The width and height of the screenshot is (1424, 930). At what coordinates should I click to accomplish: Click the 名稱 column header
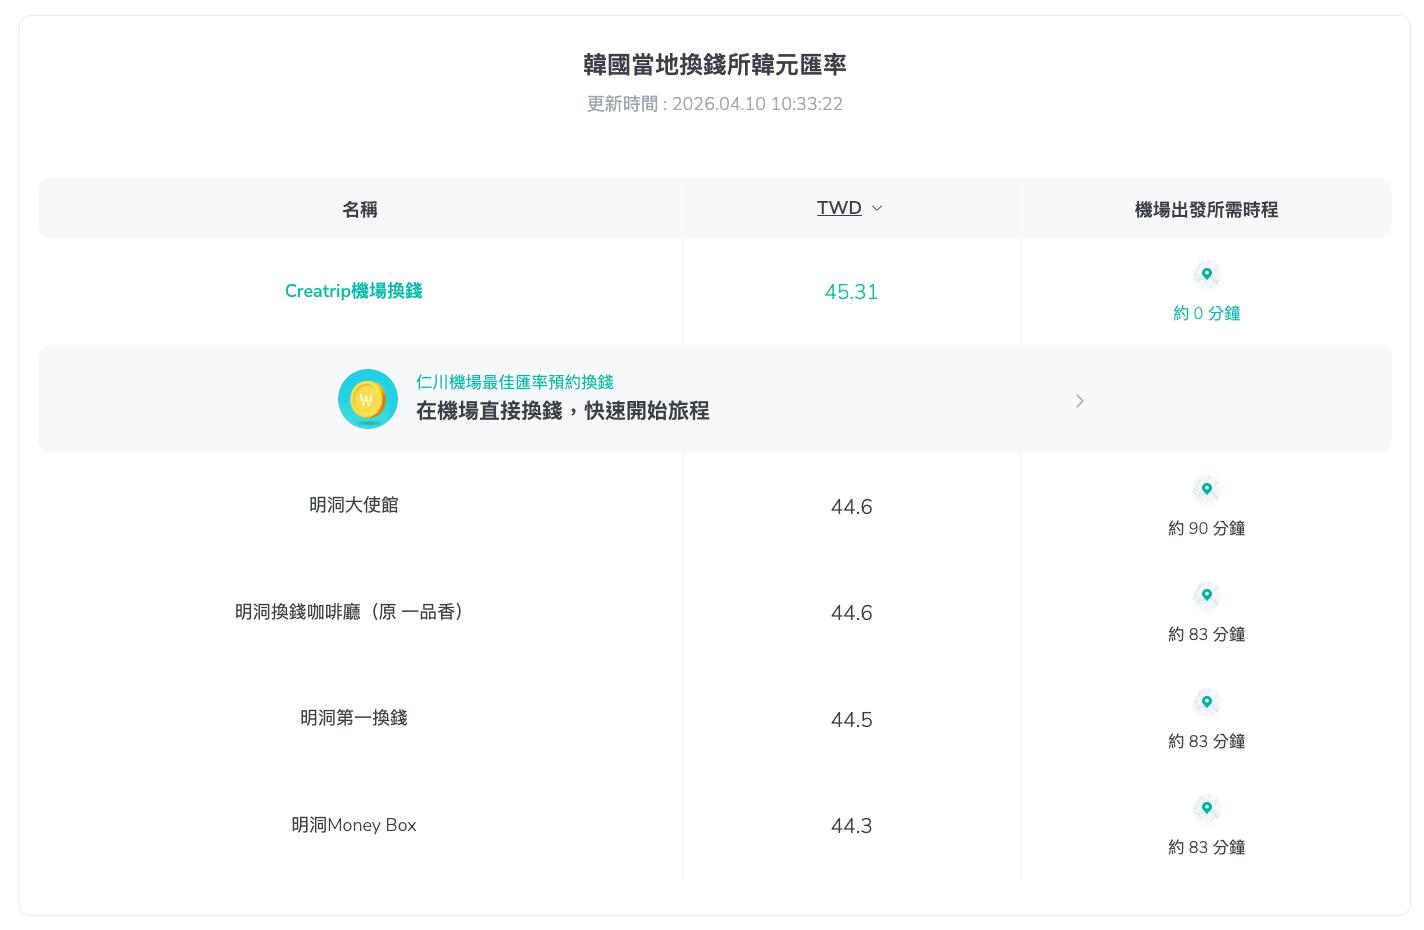click(x=360, y=209)
